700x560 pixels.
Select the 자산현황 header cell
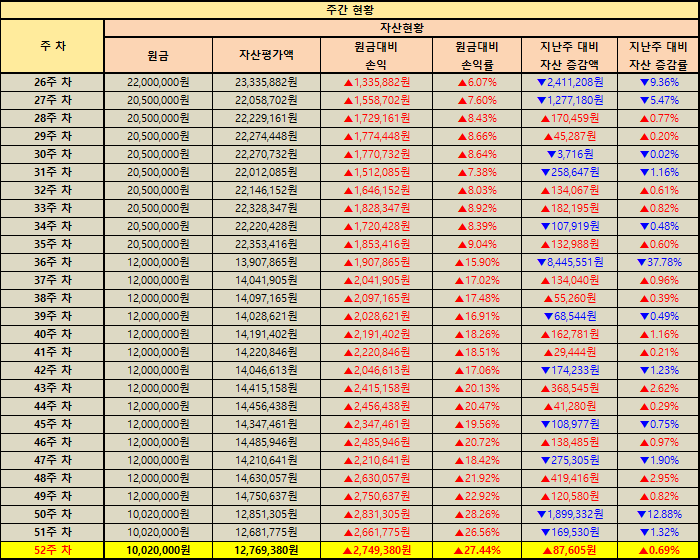point(401,28)
